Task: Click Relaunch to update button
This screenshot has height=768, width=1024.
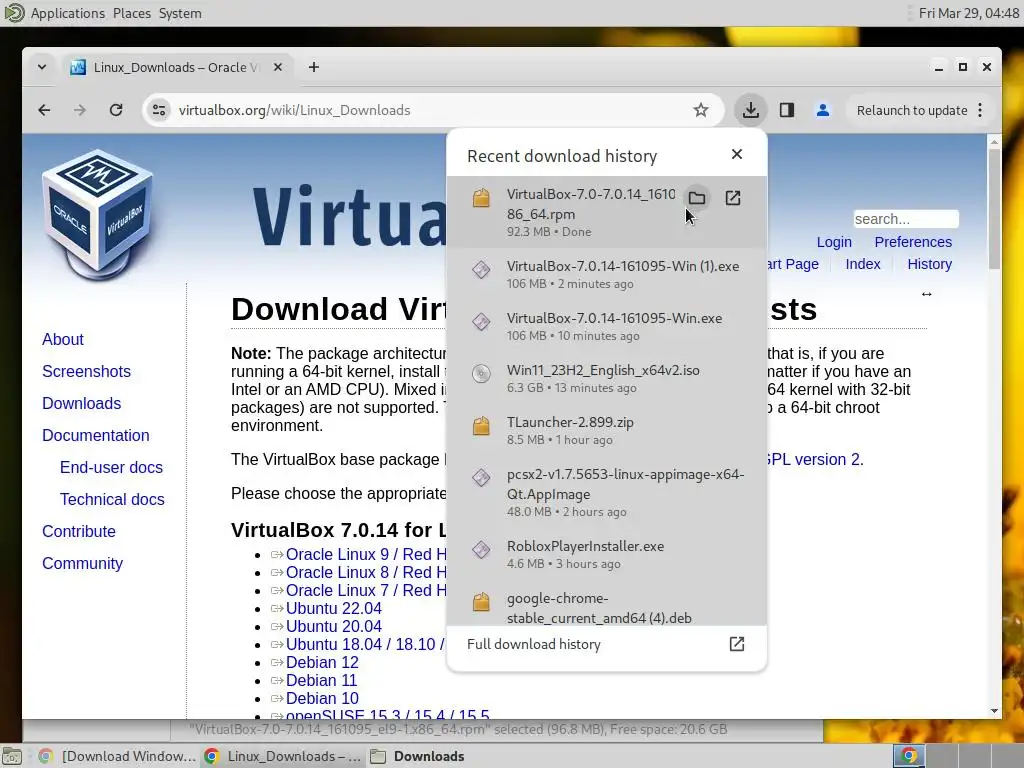Action: (x=912, y=110)
